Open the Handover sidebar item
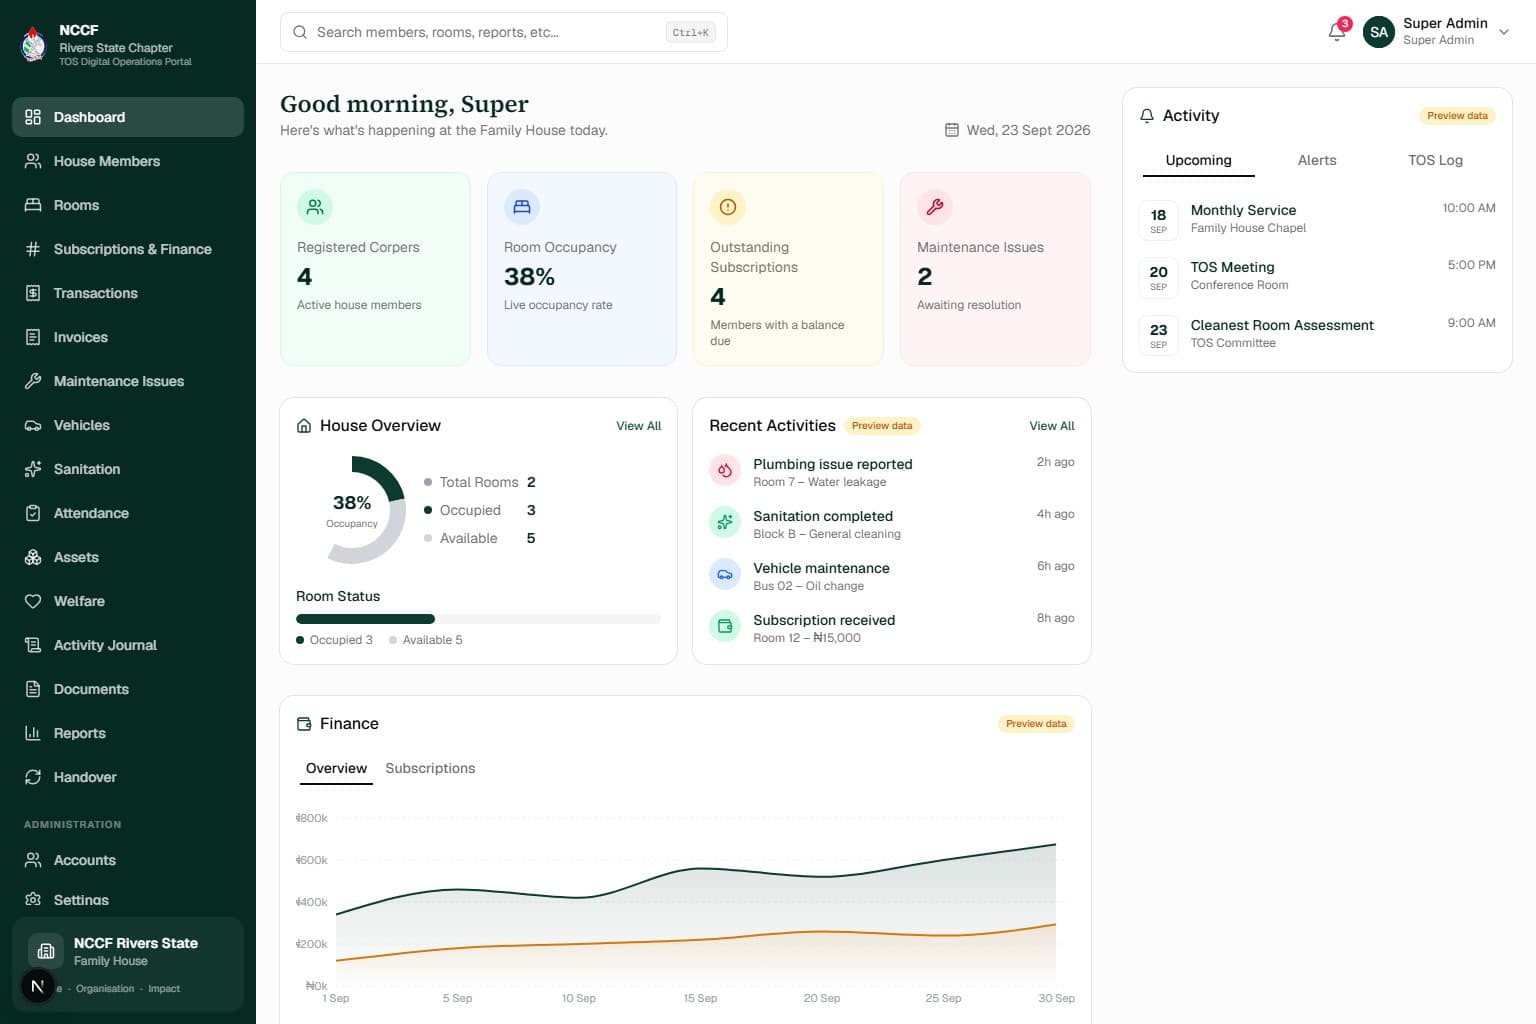This screenshot has width=1536, height=1024. click(x=128, y=777)
